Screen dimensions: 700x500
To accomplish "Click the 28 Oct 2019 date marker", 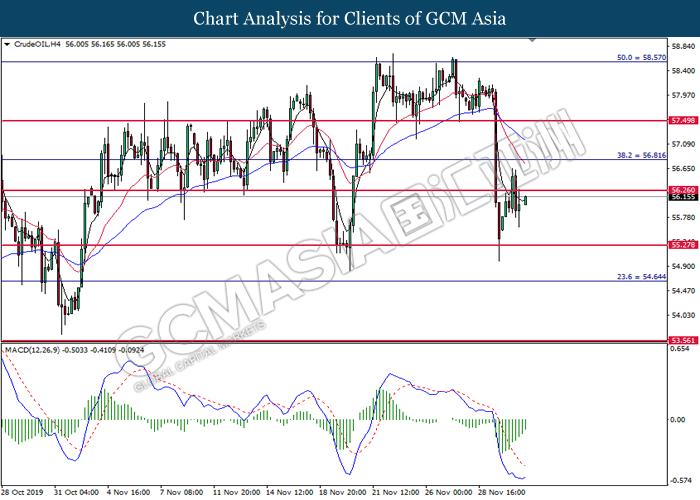I will tap(22, 492).
